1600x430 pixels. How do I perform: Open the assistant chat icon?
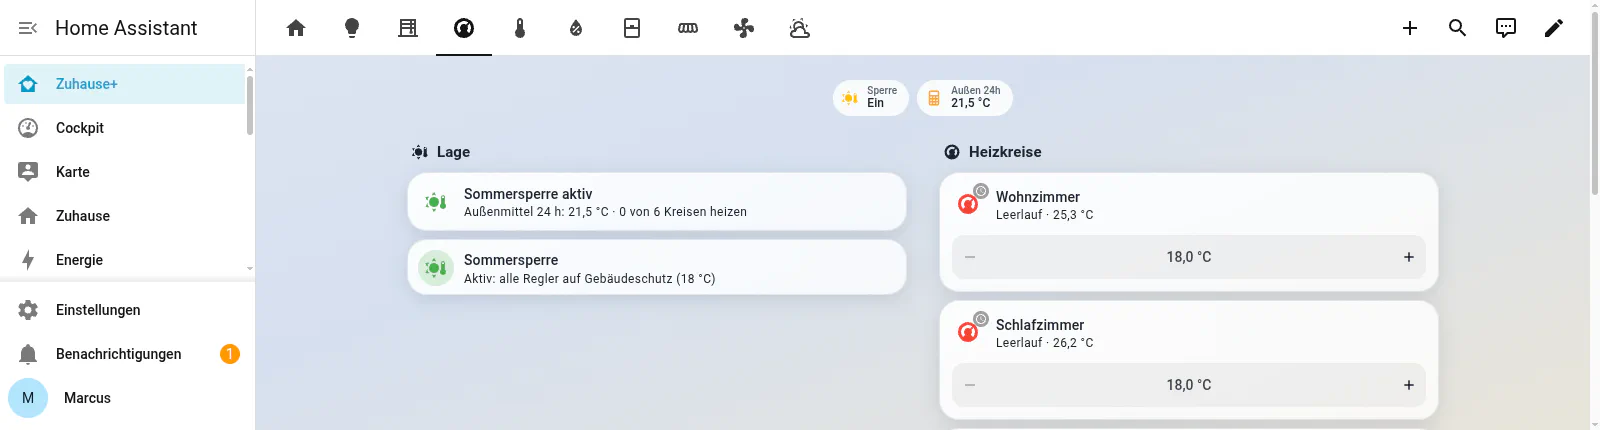tap(1506, 28)
